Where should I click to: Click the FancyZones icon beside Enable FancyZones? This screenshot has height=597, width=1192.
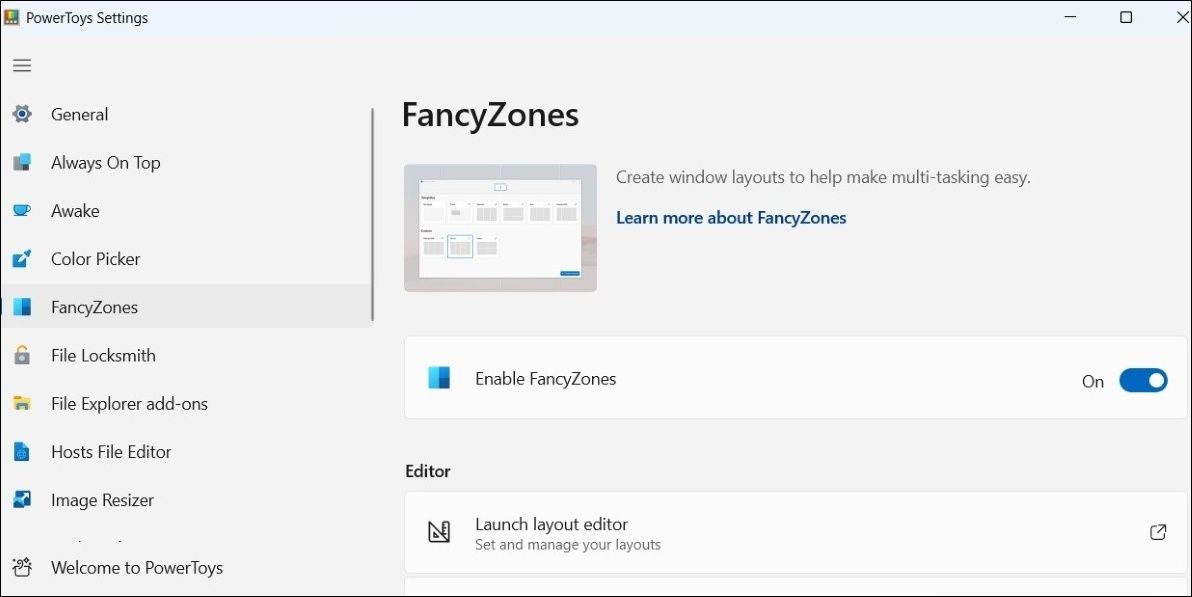(x=440, y=378)
